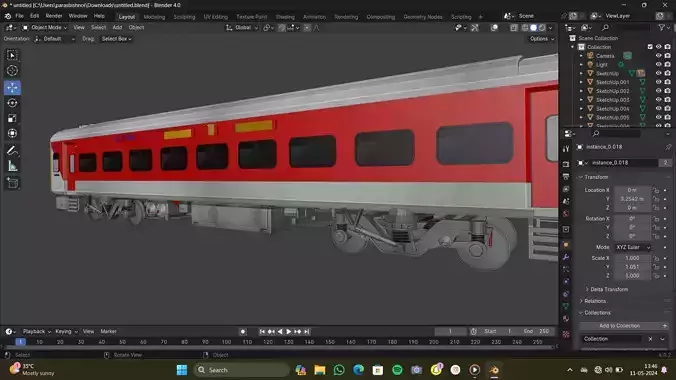Screen dimensions: 676x380
Task: Activate the 3D Cursor tool
Action: (12, 71)
